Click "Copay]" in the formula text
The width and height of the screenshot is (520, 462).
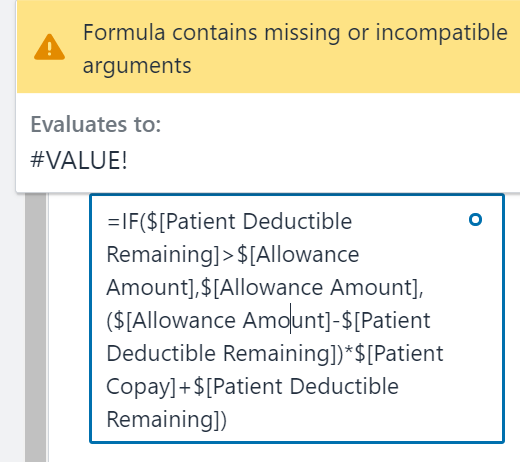(141, 387)
